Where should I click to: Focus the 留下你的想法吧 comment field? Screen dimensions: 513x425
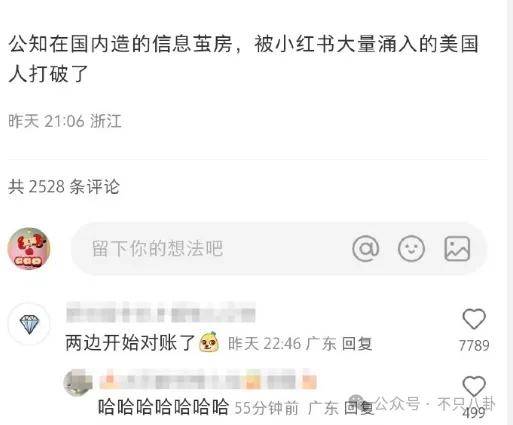pyautogui.click(x=279, y=249)
